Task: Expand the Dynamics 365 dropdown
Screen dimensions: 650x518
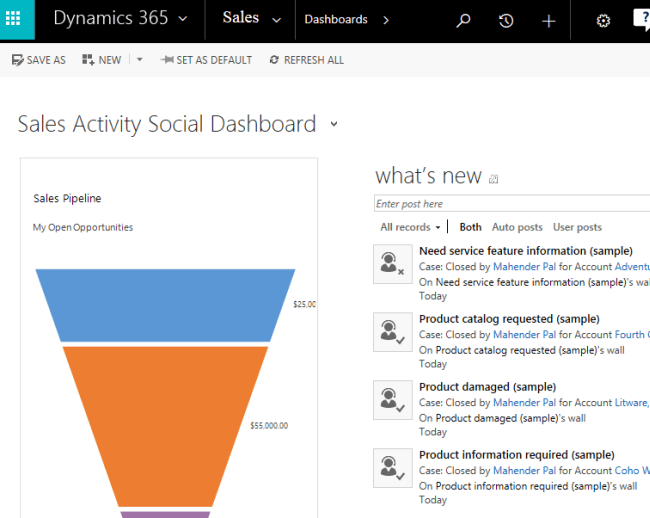Action: pos(182,19)
